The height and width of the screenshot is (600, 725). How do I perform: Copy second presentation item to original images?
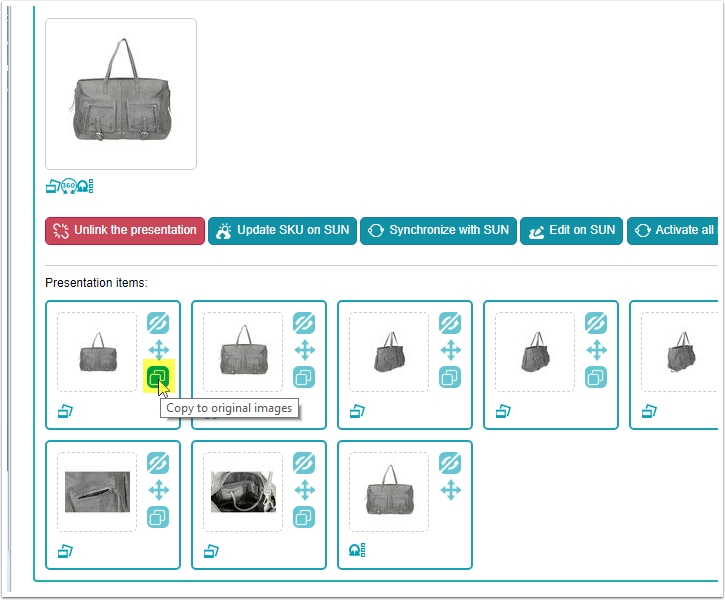[304, 377]
